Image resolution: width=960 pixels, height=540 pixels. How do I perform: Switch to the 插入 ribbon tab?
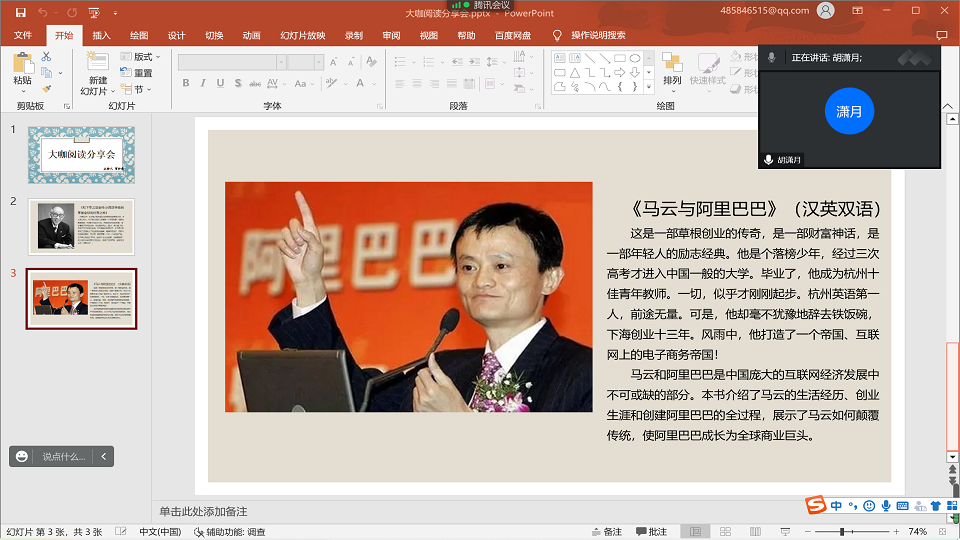(101, 36)
